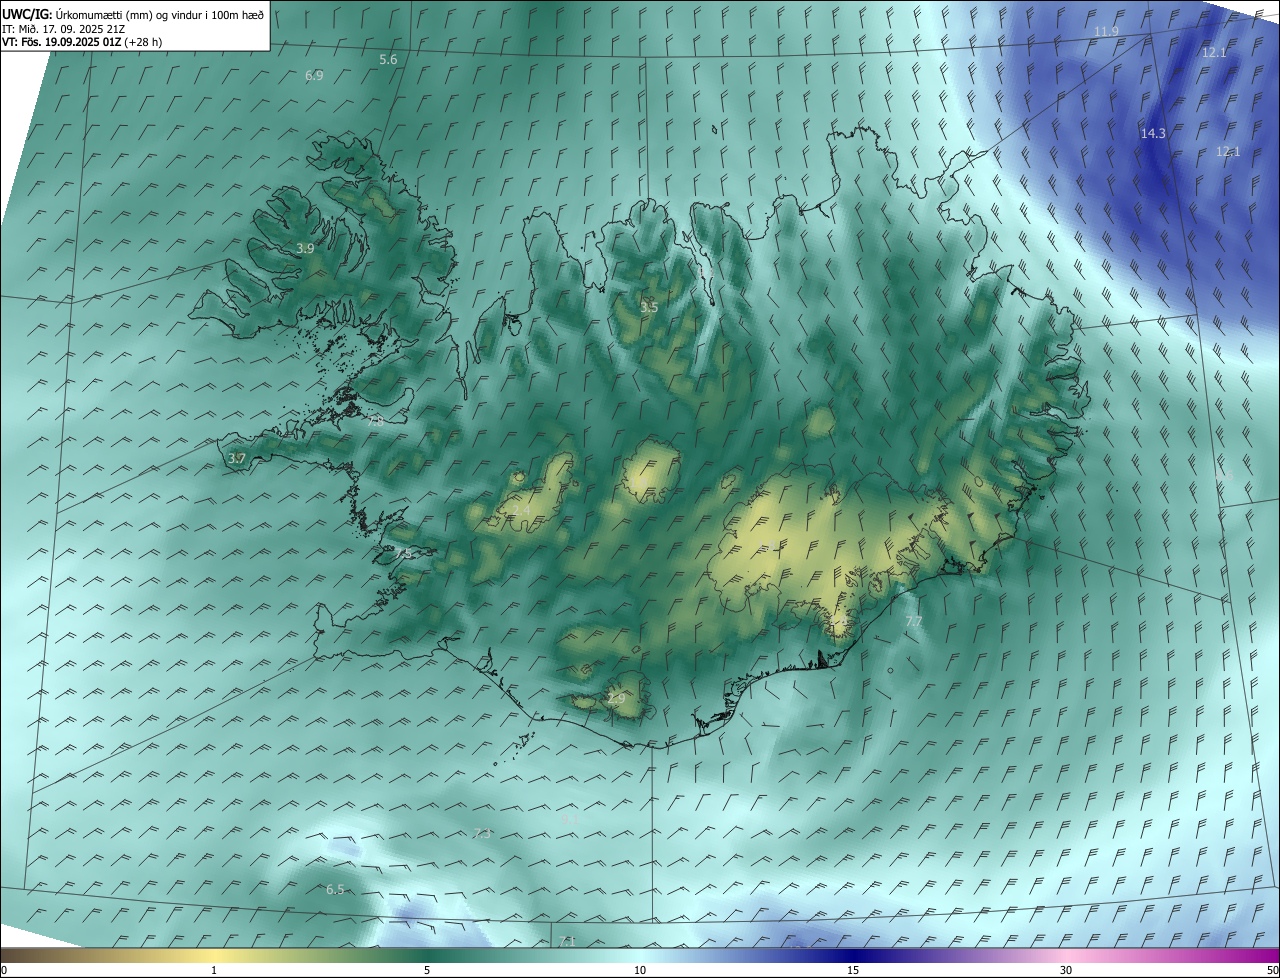Image resolution: width=1280 pixels, height=978 pixels.
Task: Click the '1' tick on the color scale
Action: tap(214, 971)
